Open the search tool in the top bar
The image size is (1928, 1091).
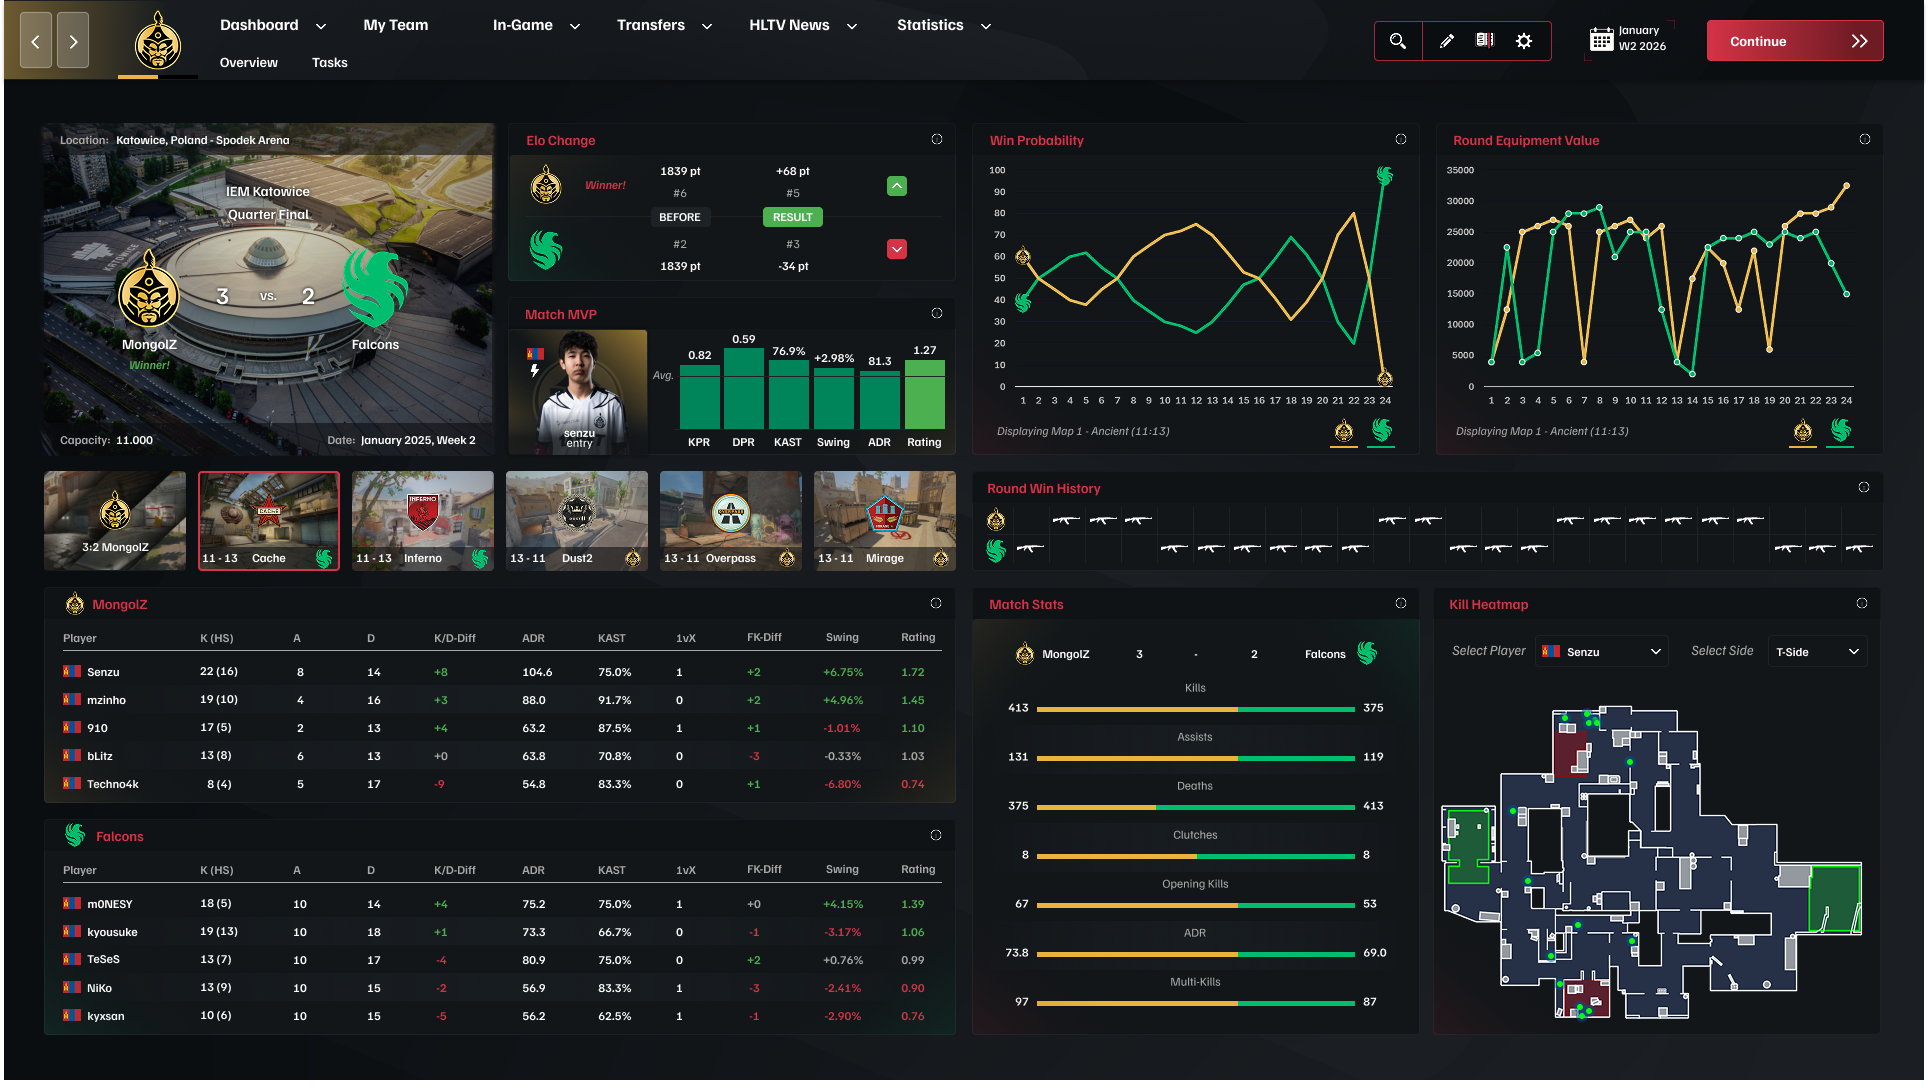point(1397,41)
